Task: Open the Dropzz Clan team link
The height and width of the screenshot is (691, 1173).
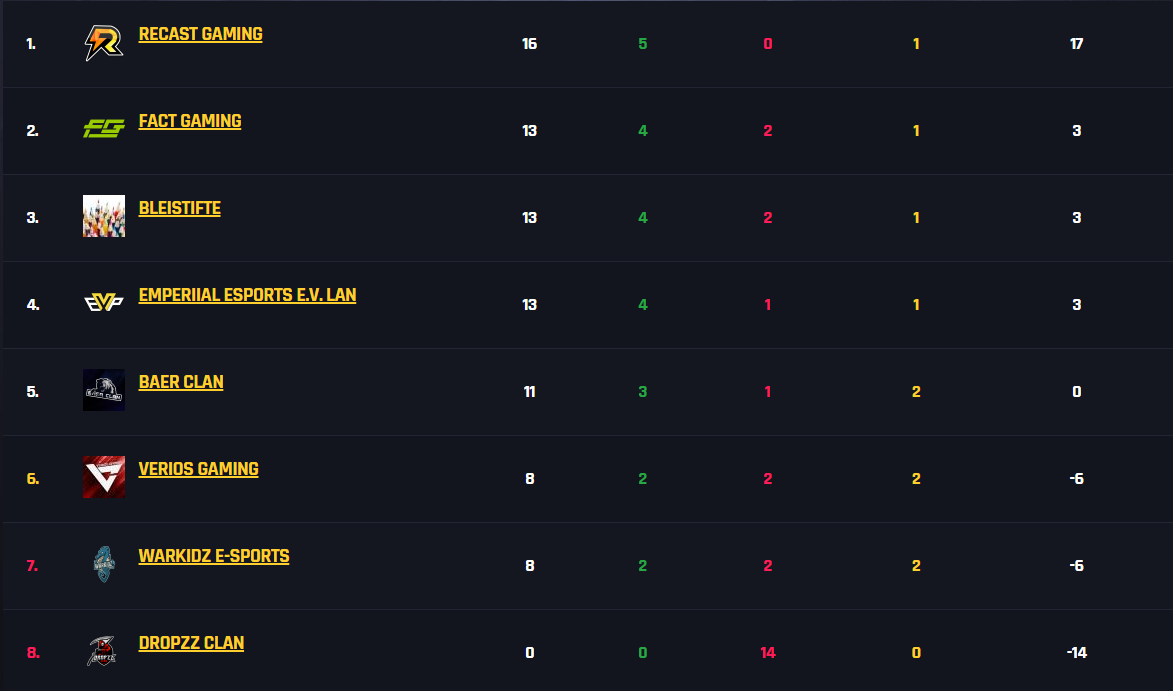Action: (x=192, y=642)
